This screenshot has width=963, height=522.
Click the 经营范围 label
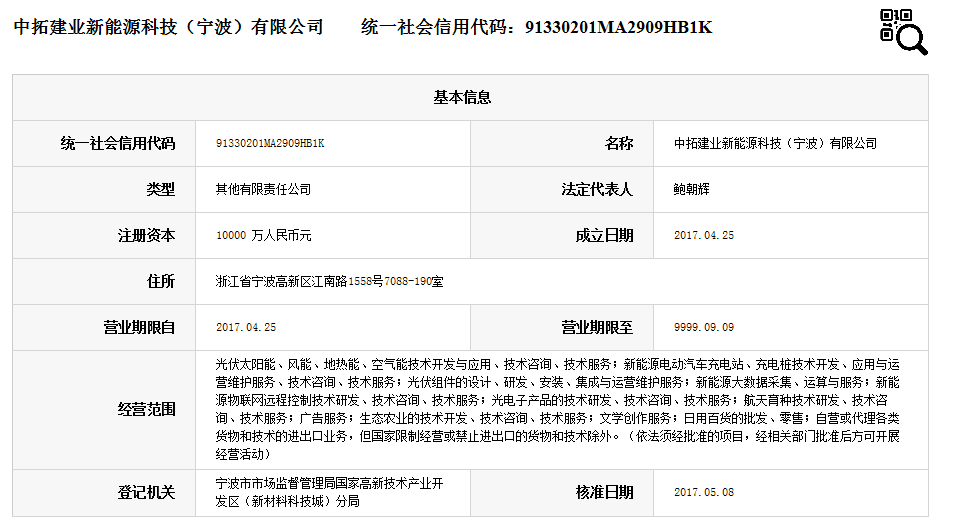coord(146,410)
